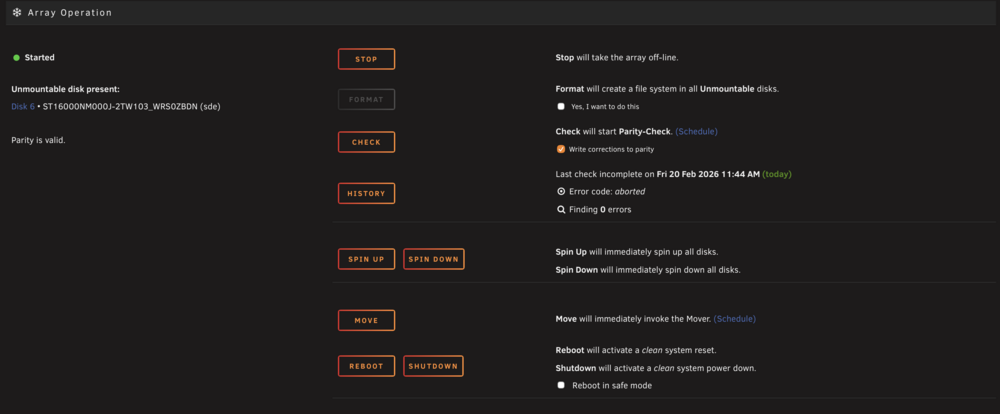
Task: Stop the array with the STOP button
Action: pos(366,59)
